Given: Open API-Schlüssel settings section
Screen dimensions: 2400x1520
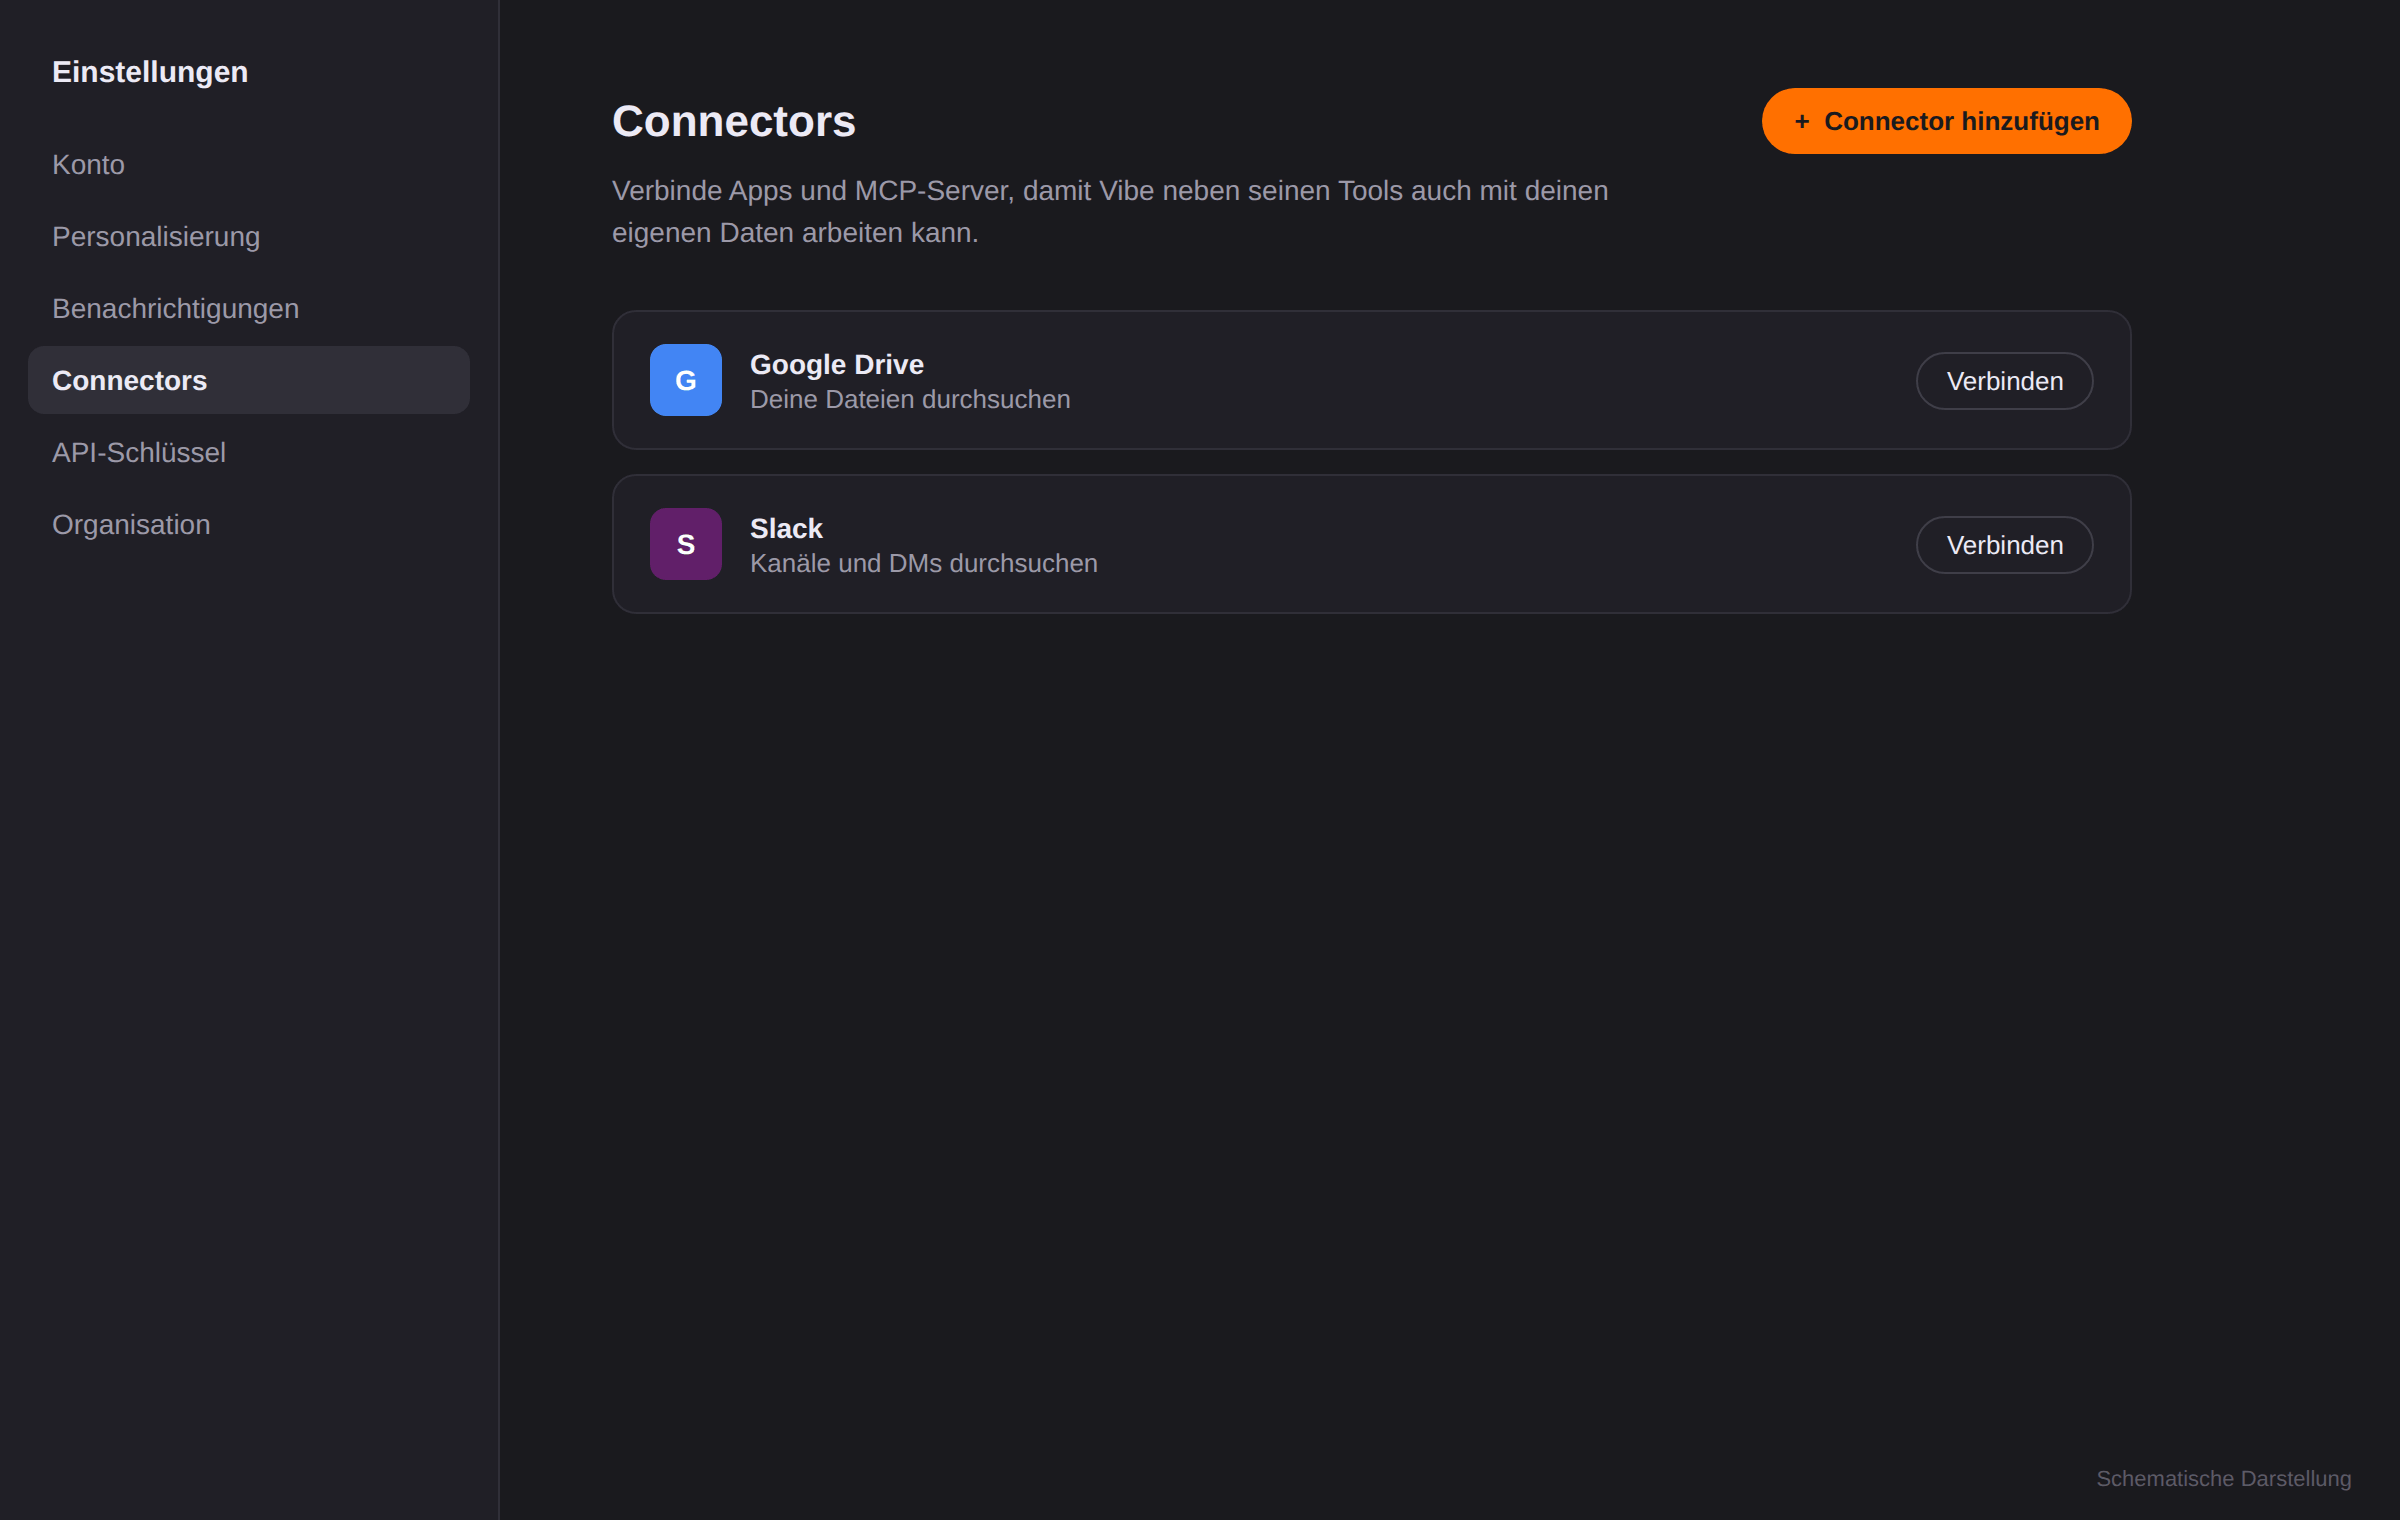Looking at the screenshot, I should click(x=249, y=453).
